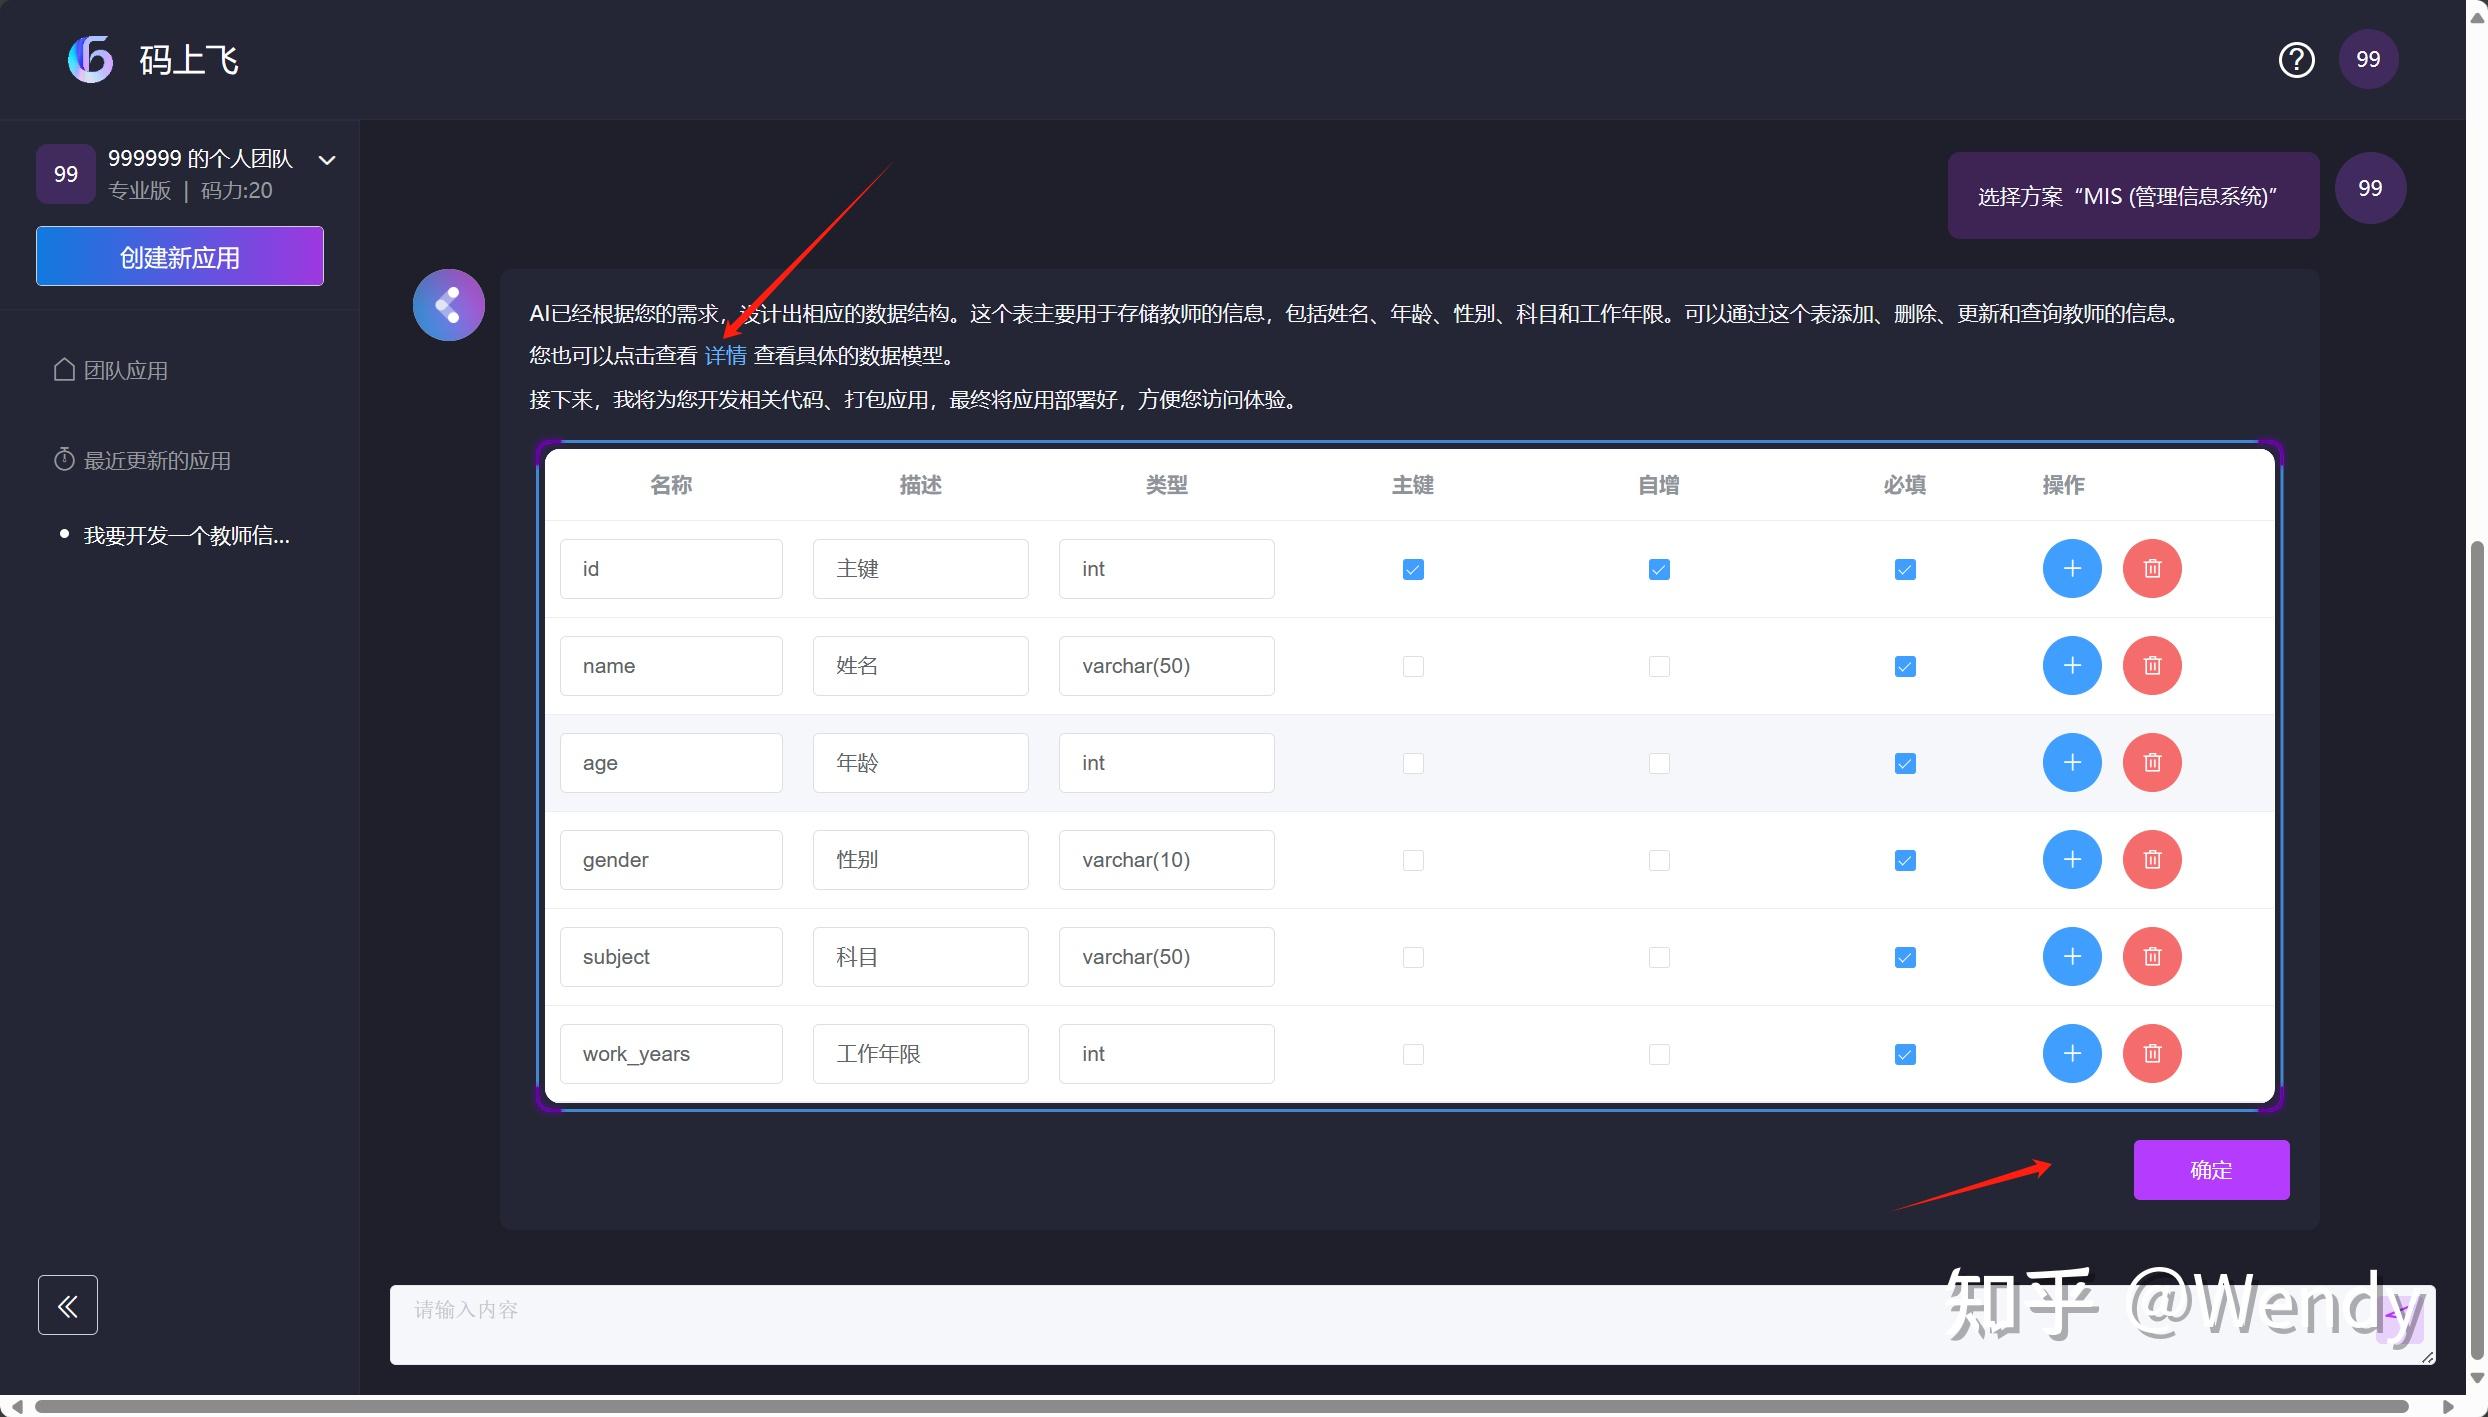This screenshot has height=1417, width=2488.
Task: Click the add field icon in the id row
Action: [2072, 568]
